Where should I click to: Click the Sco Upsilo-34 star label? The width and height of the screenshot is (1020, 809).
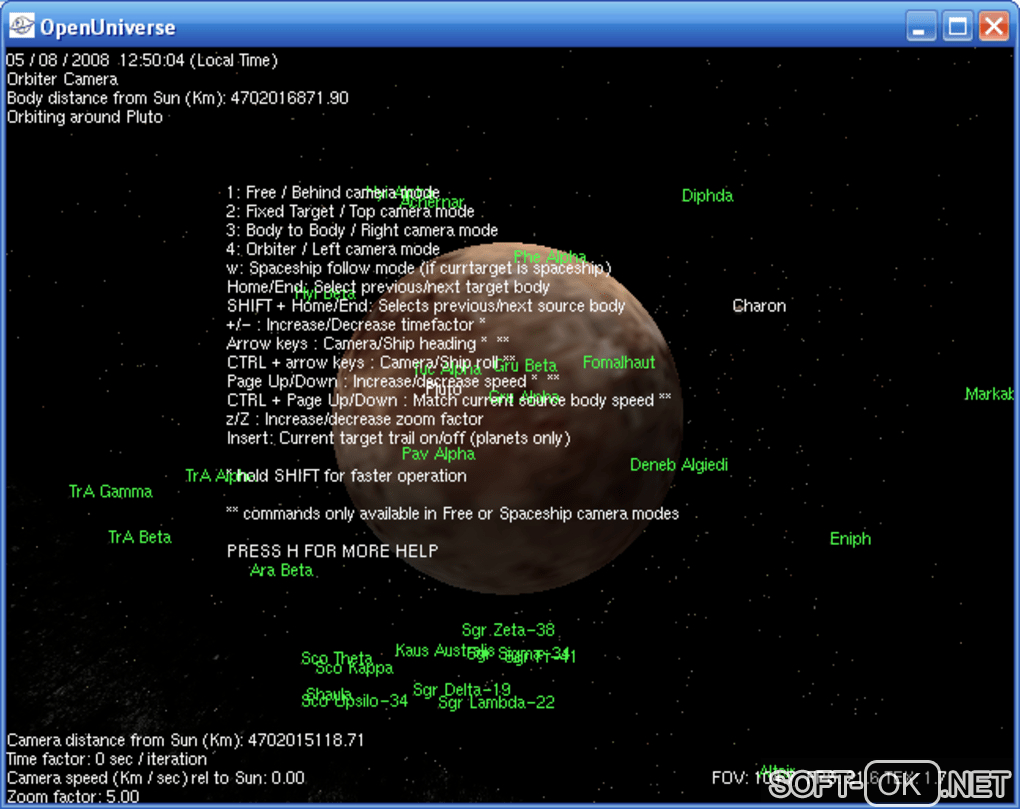355,701
